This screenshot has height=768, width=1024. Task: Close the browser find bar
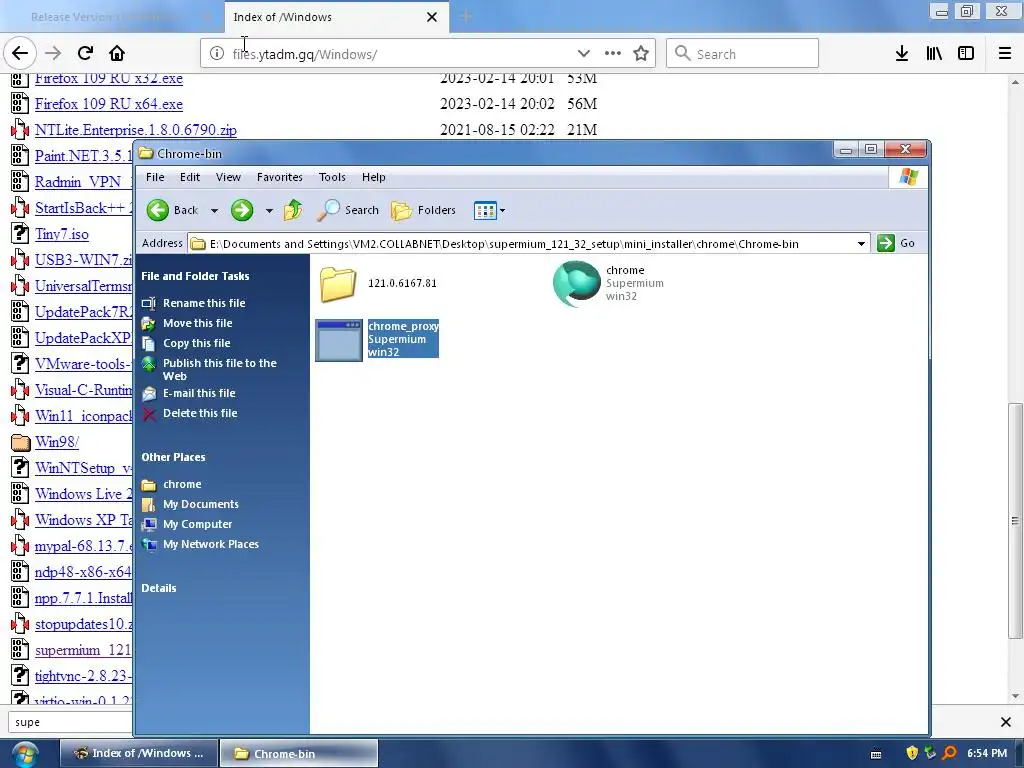click(1006, 722)
